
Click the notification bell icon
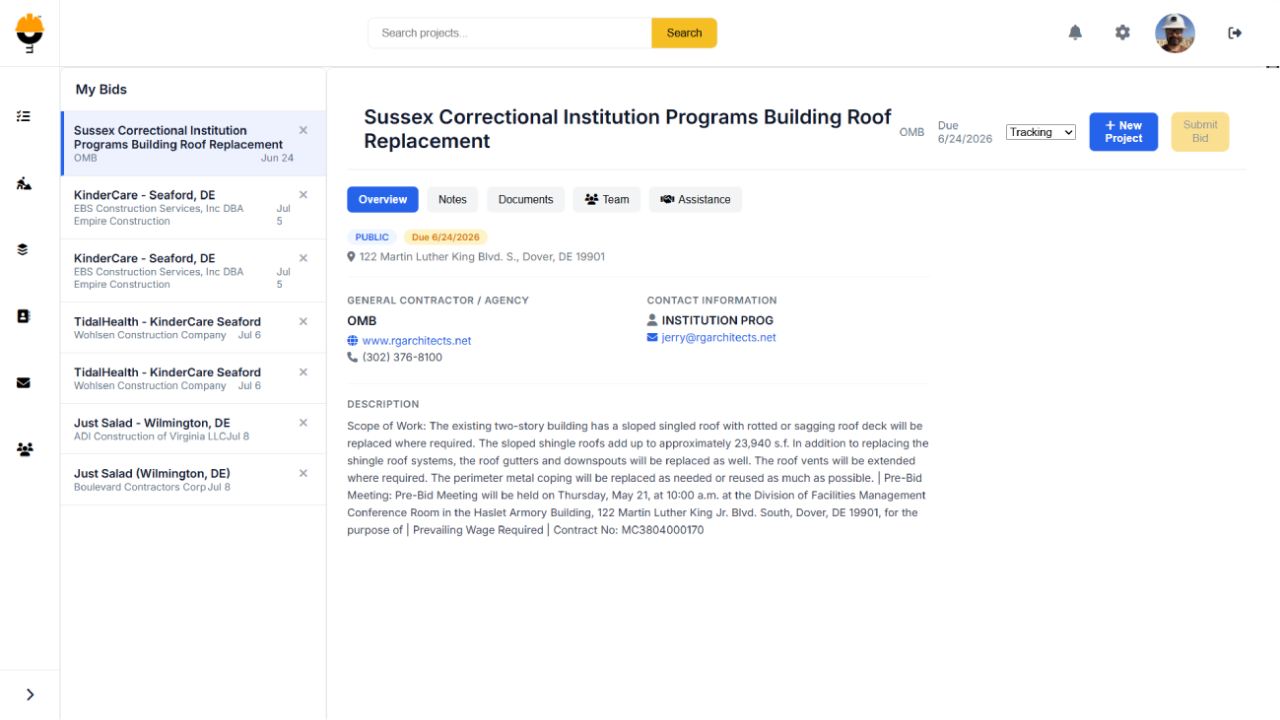tap(1075, 33)
